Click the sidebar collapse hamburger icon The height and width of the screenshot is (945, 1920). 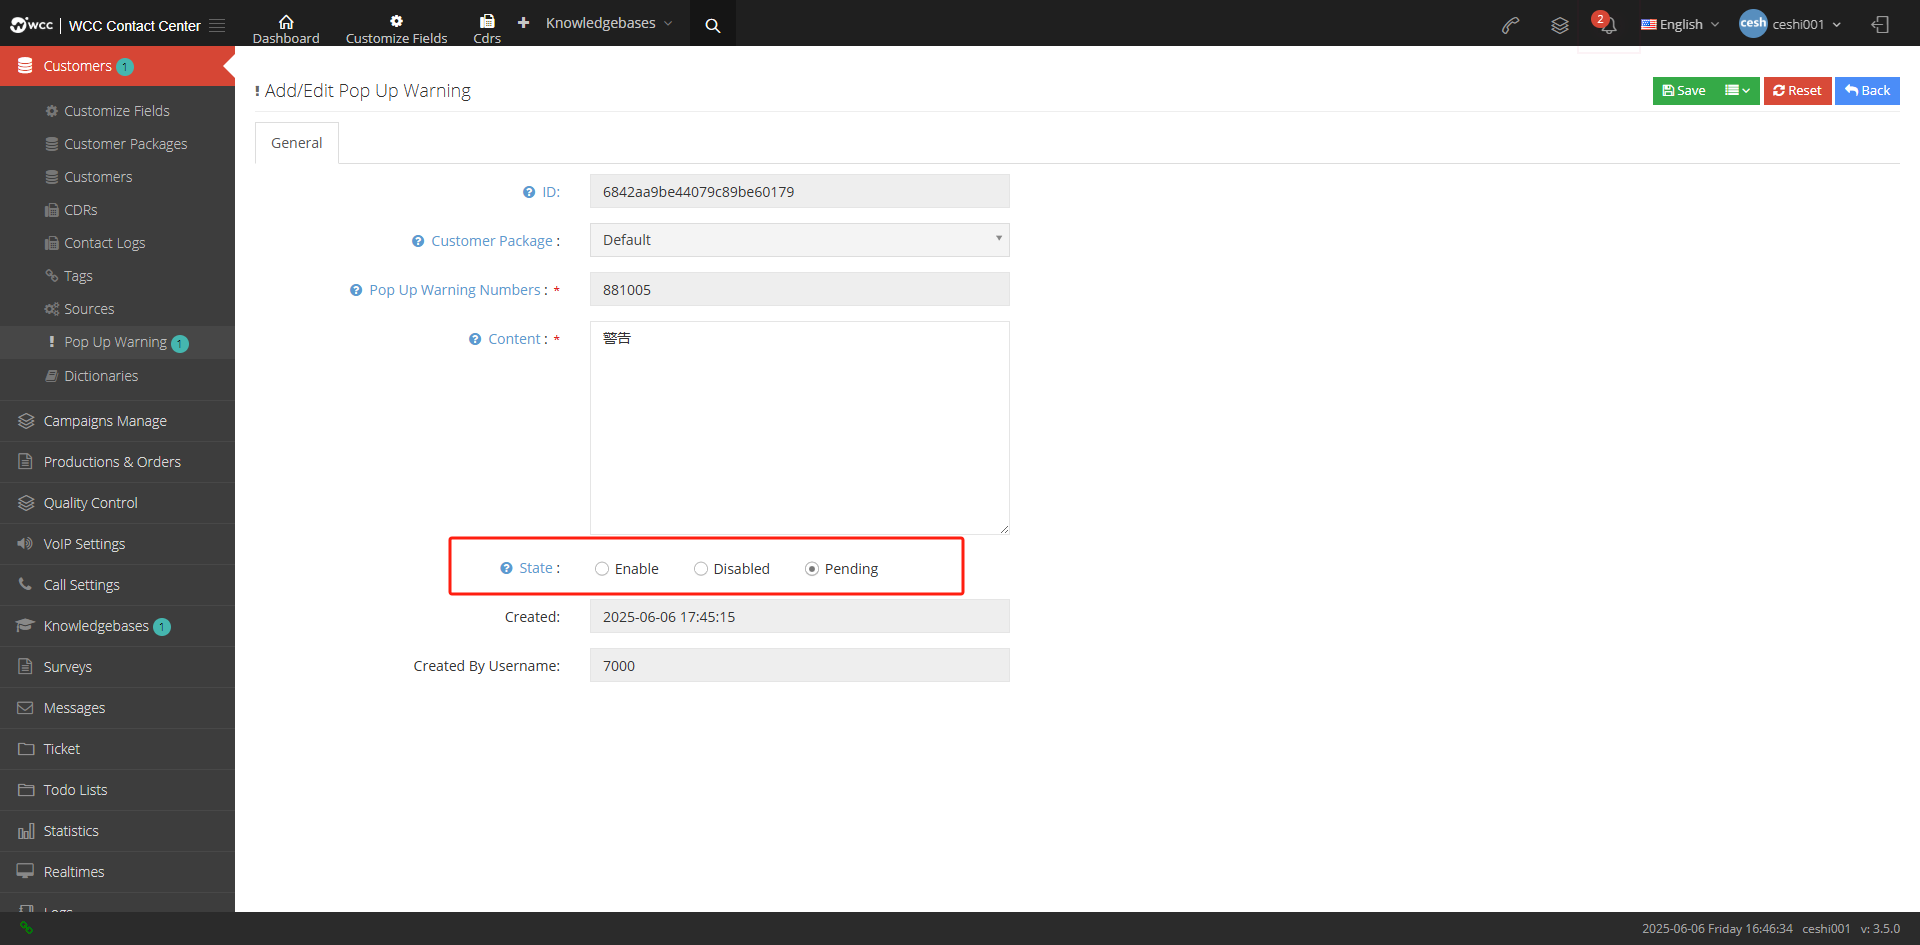pyautogui.click(x=217, y=25)
